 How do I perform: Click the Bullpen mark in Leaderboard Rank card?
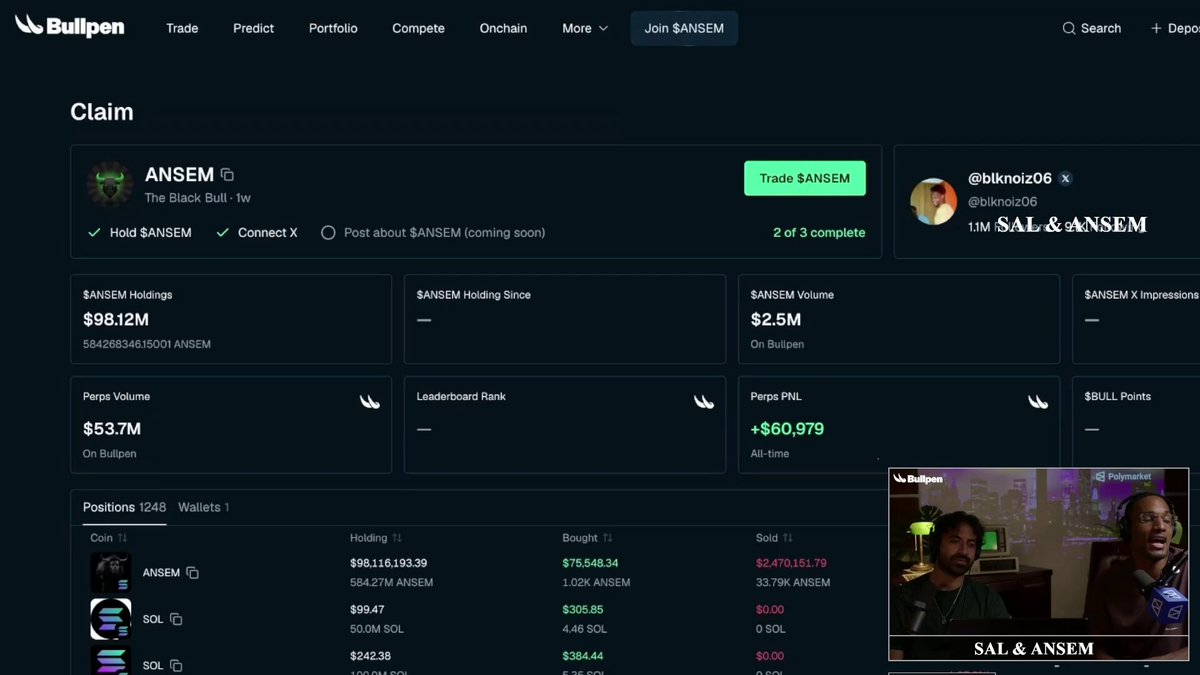coord(704,402)
